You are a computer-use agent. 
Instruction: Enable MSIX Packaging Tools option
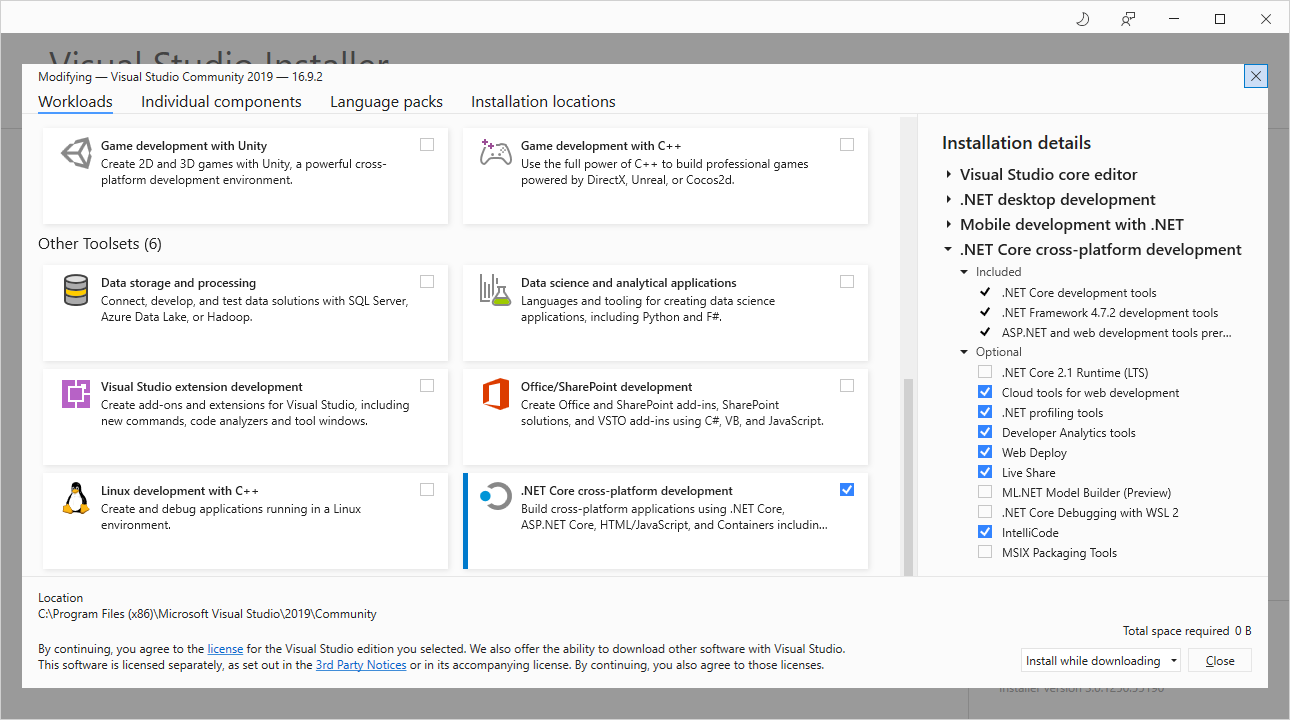pos(985,553)
